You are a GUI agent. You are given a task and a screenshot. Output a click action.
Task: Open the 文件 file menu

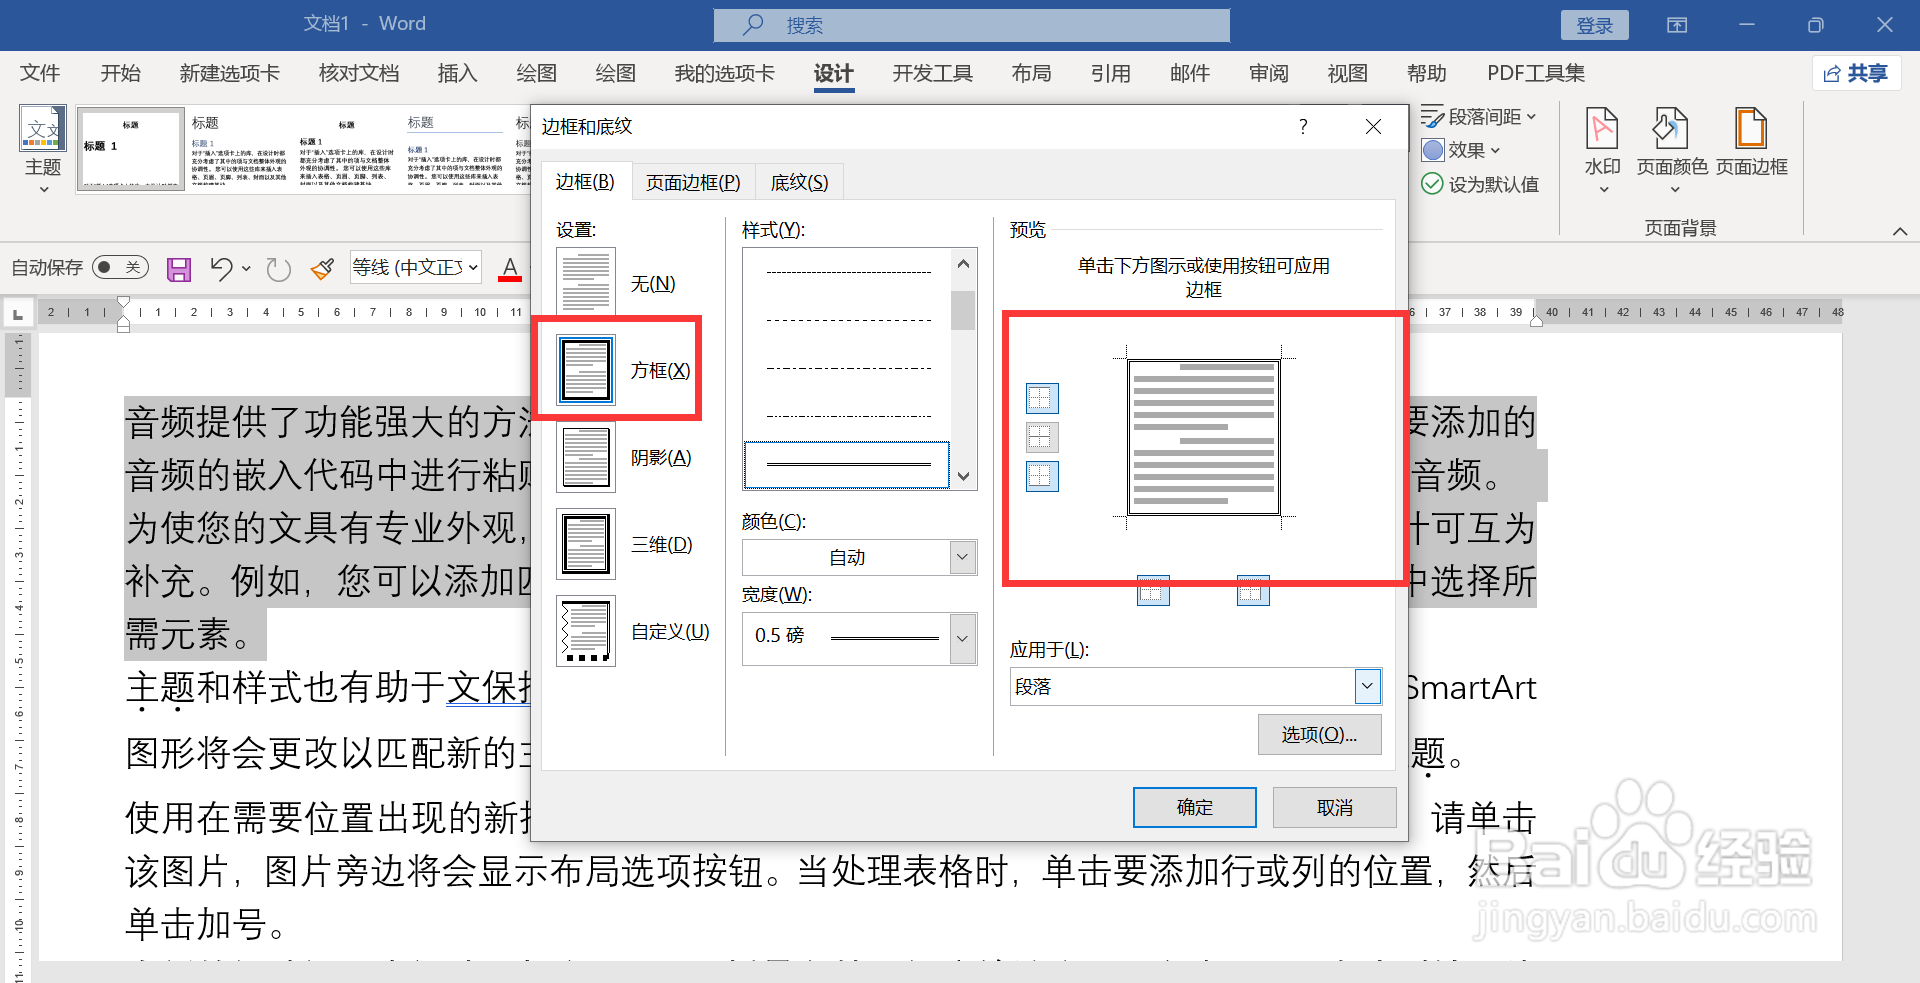click(40, 73)
